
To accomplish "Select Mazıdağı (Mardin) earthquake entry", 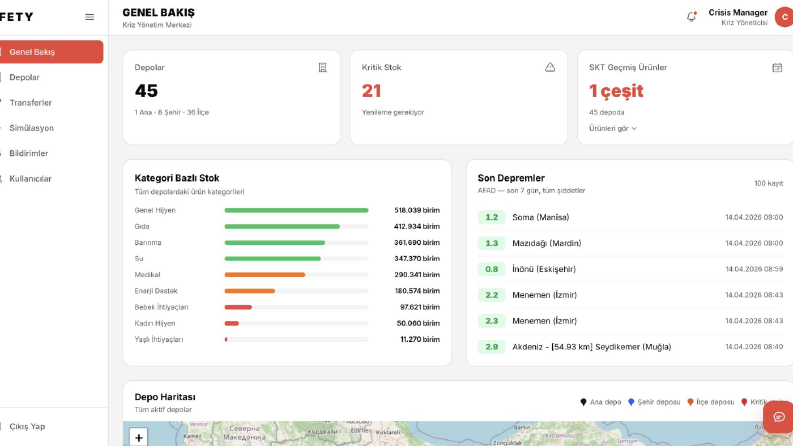I will [630, 243].
